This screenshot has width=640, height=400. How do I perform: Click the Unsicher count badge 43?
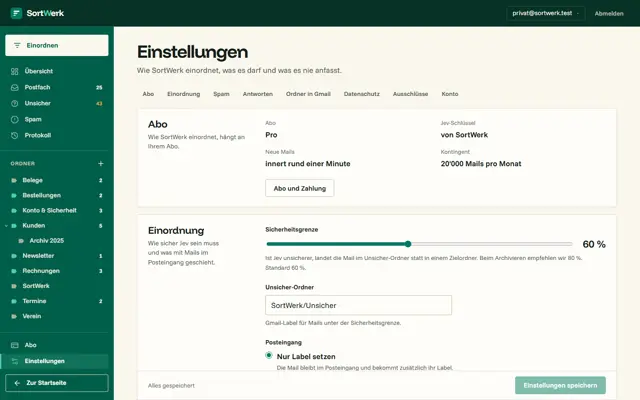point(99,104)
